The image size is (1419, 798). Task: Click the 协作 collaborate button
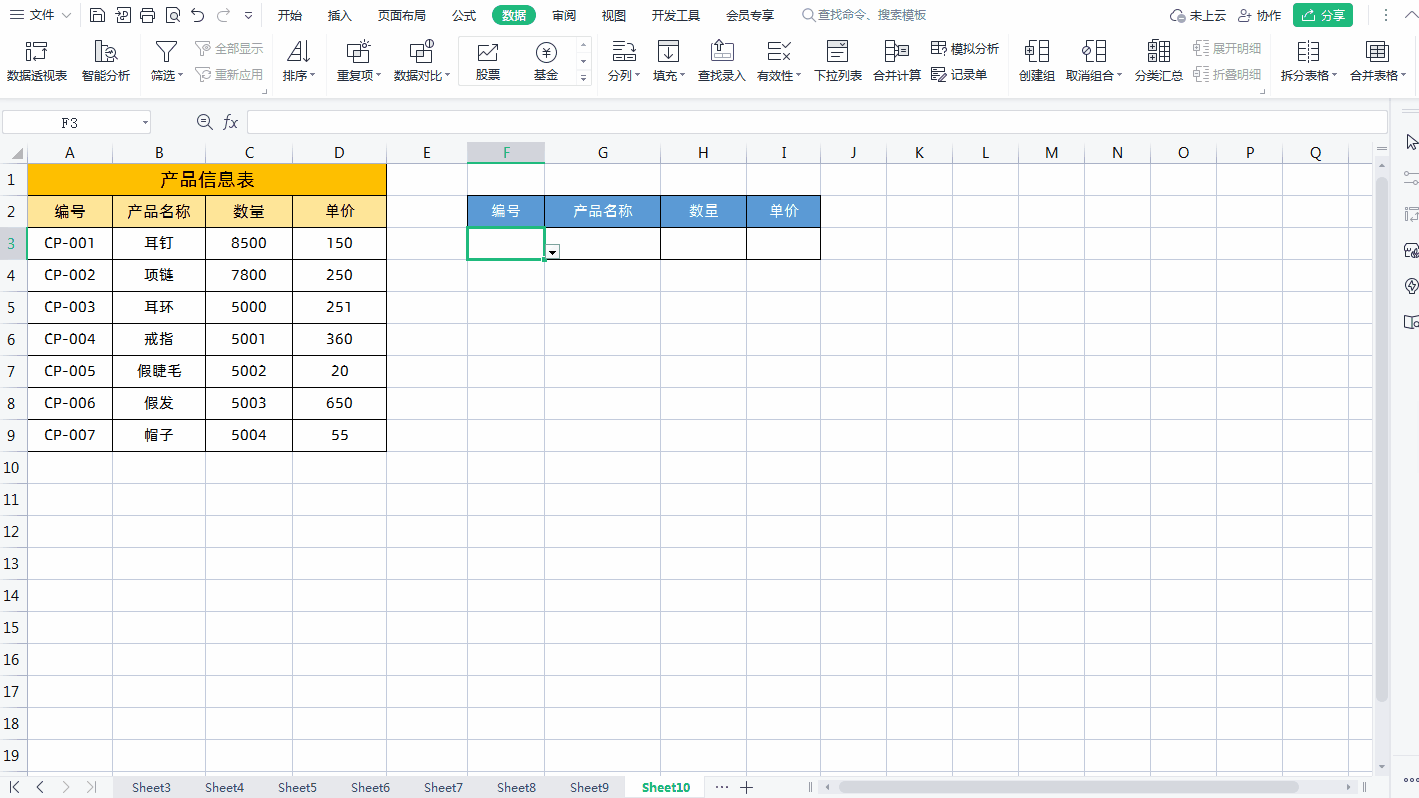click(x=1259, y=15)
